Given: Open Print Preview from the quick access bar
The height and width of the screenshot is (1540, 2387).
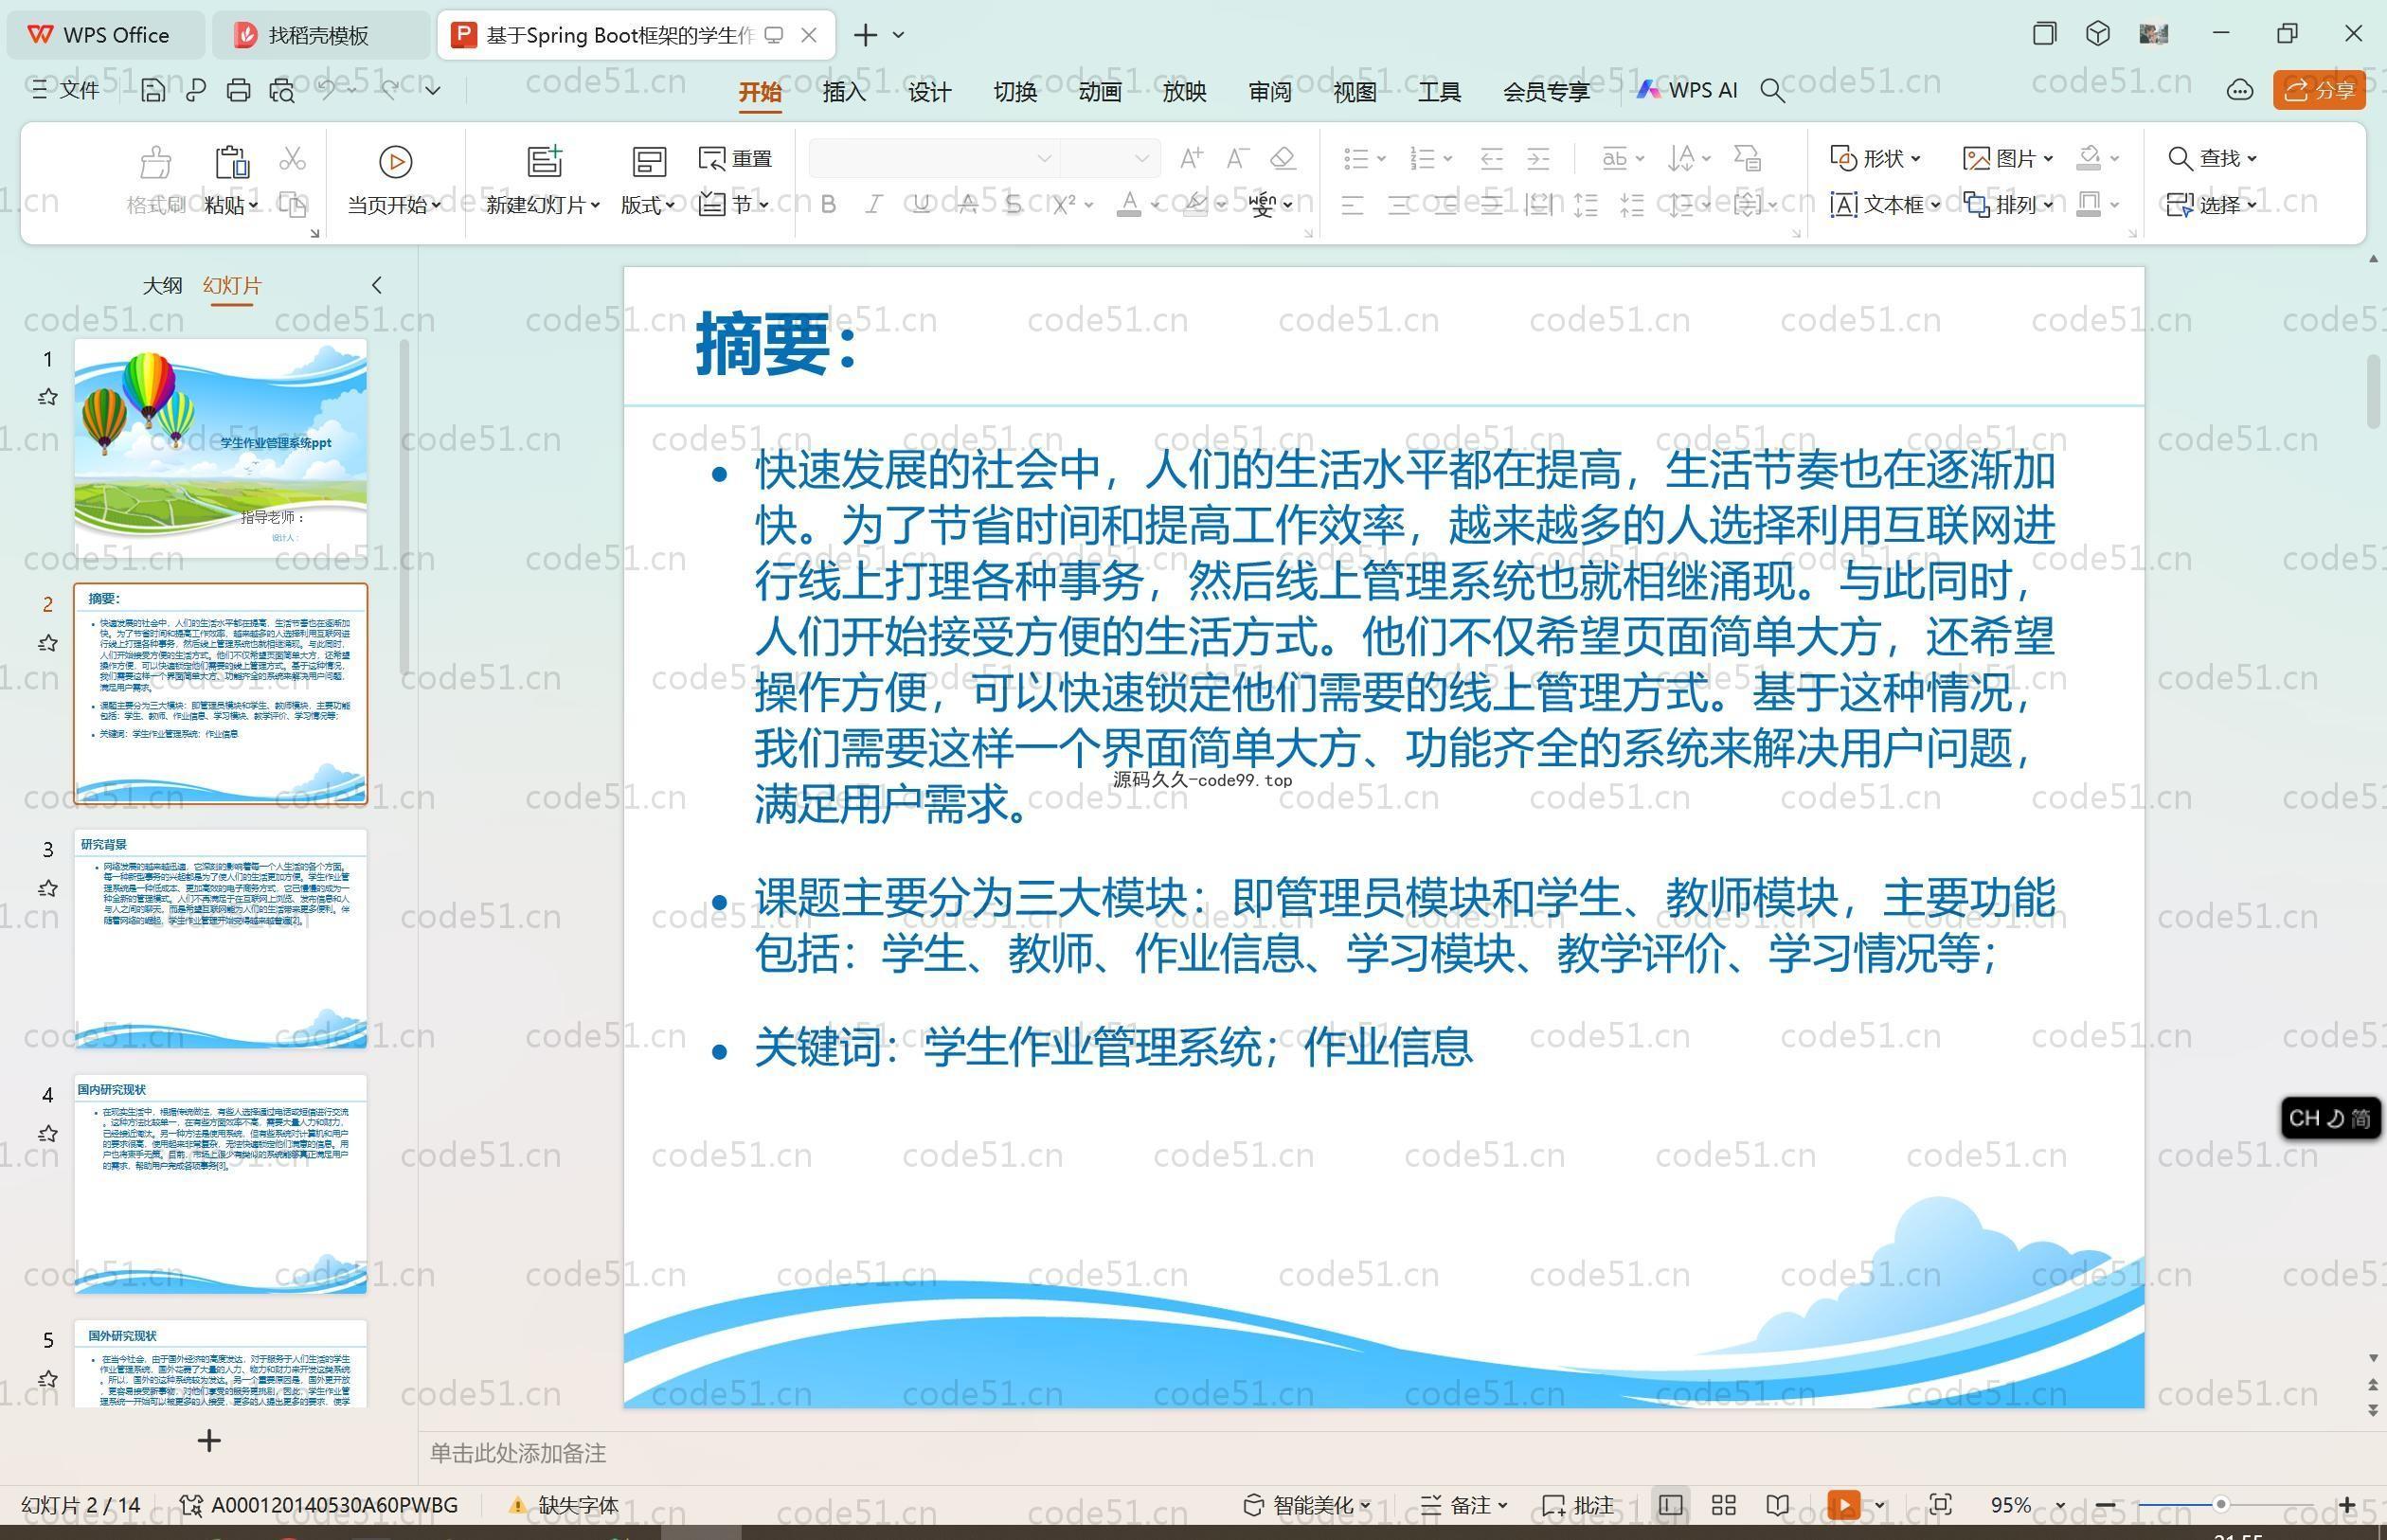Looking at the screenshot, I should point(282,91).
